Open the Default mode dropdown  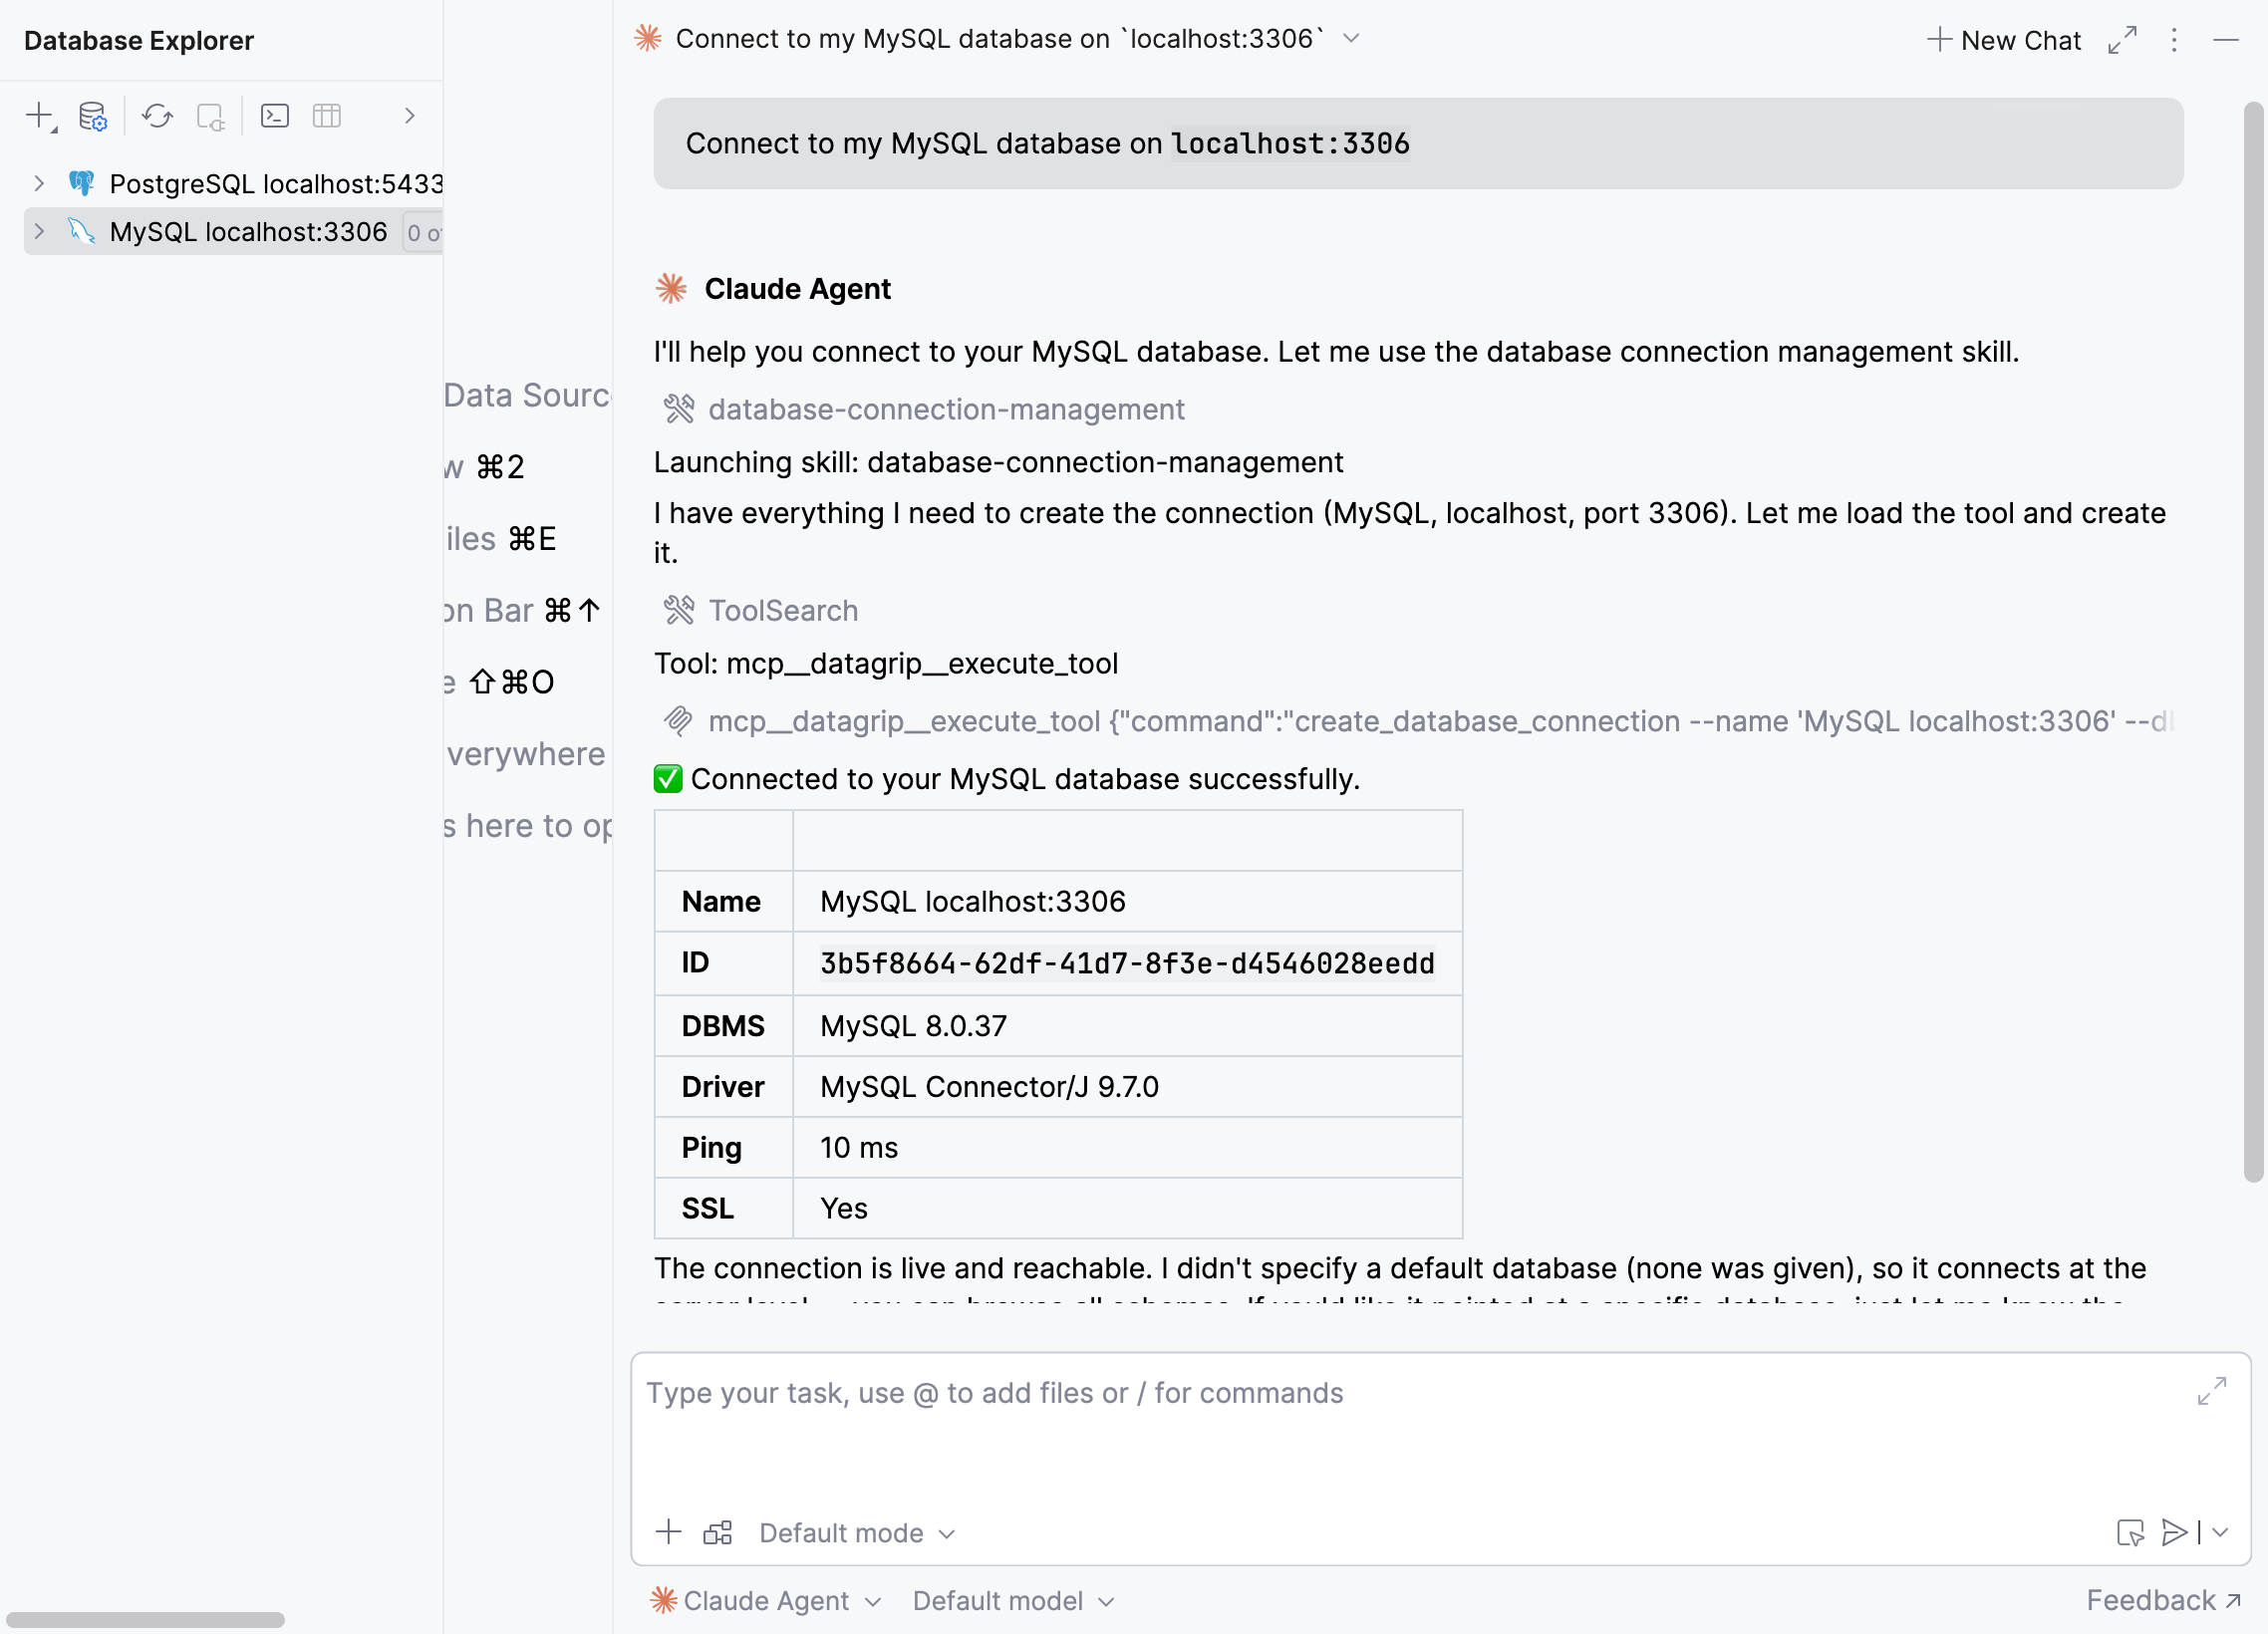857,1533
